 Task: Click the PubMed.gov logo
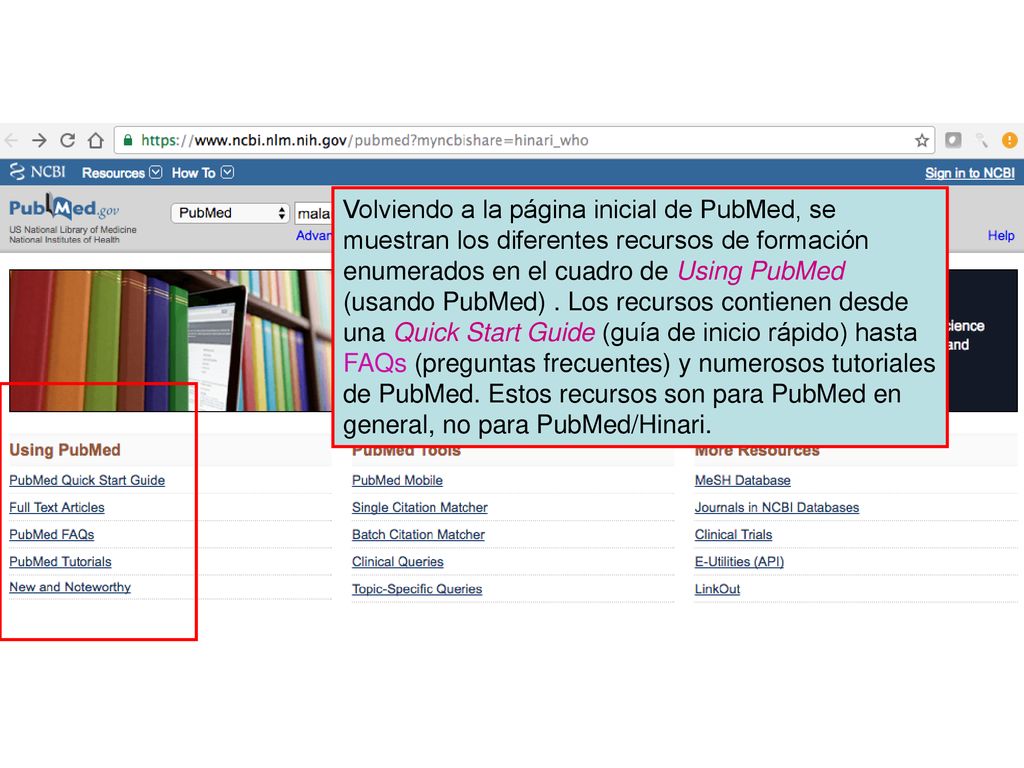pos(64,208)
